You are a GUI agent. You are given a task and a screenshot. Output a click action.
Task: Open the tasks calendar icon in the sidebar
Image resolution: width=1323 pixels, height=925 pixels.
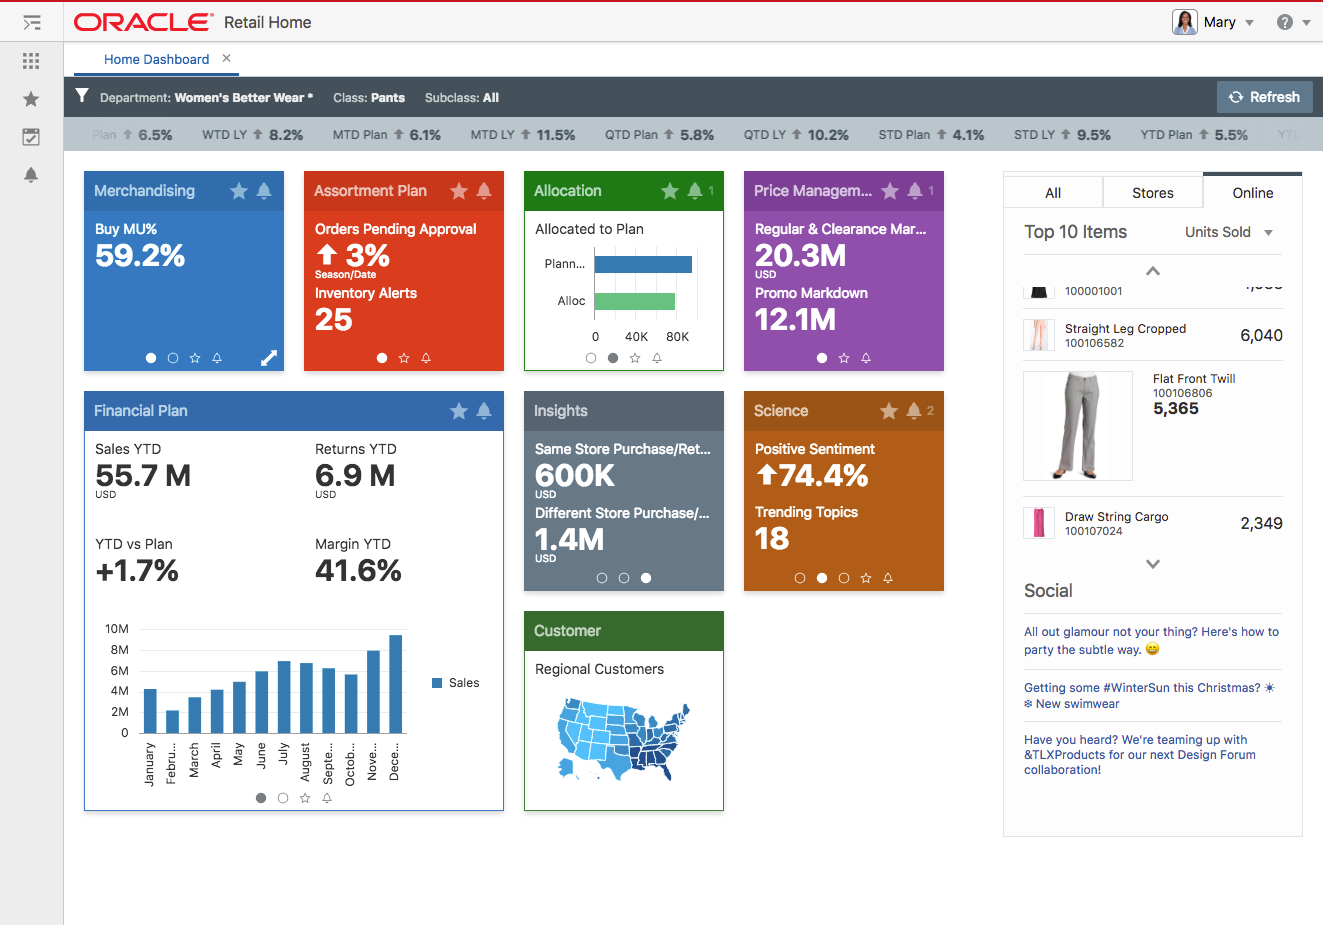pos(30,136)
